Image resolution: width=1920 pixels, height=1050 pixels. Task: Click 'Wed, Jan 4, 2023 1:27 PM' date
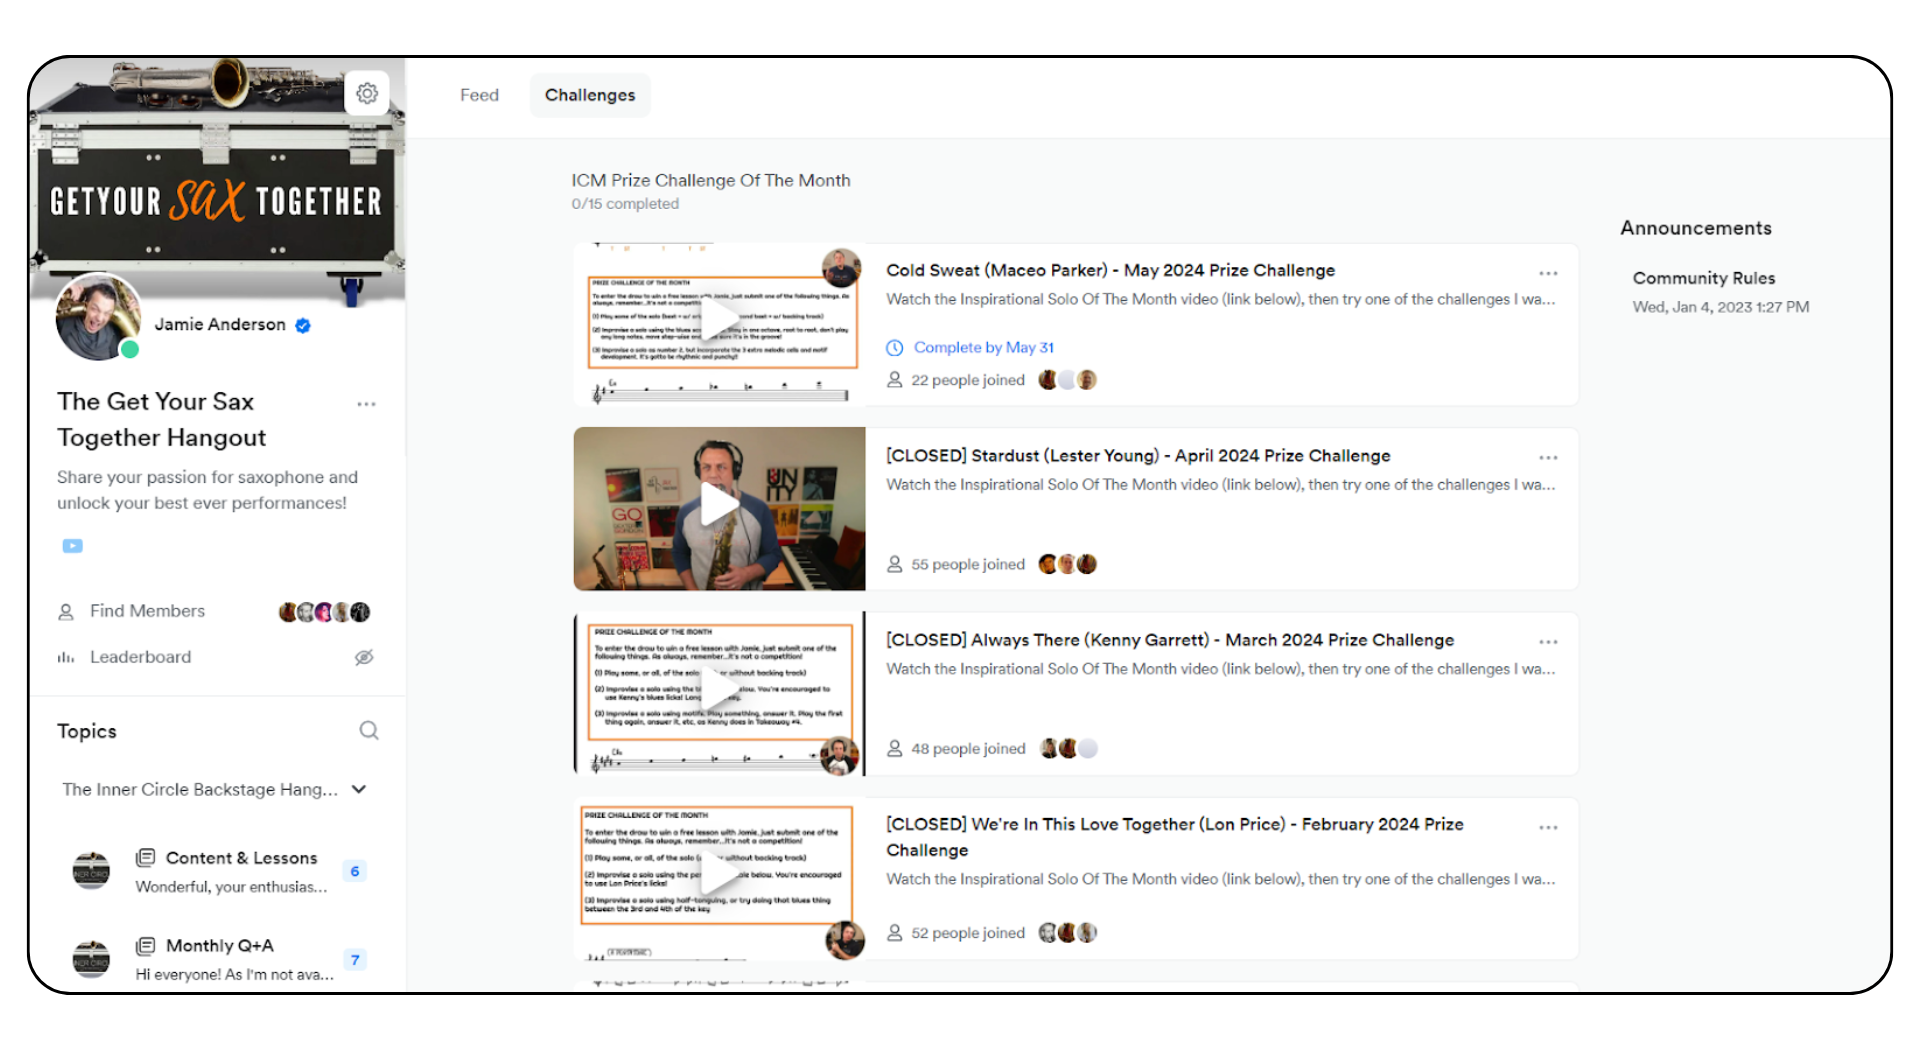(x=1721, y=307)
